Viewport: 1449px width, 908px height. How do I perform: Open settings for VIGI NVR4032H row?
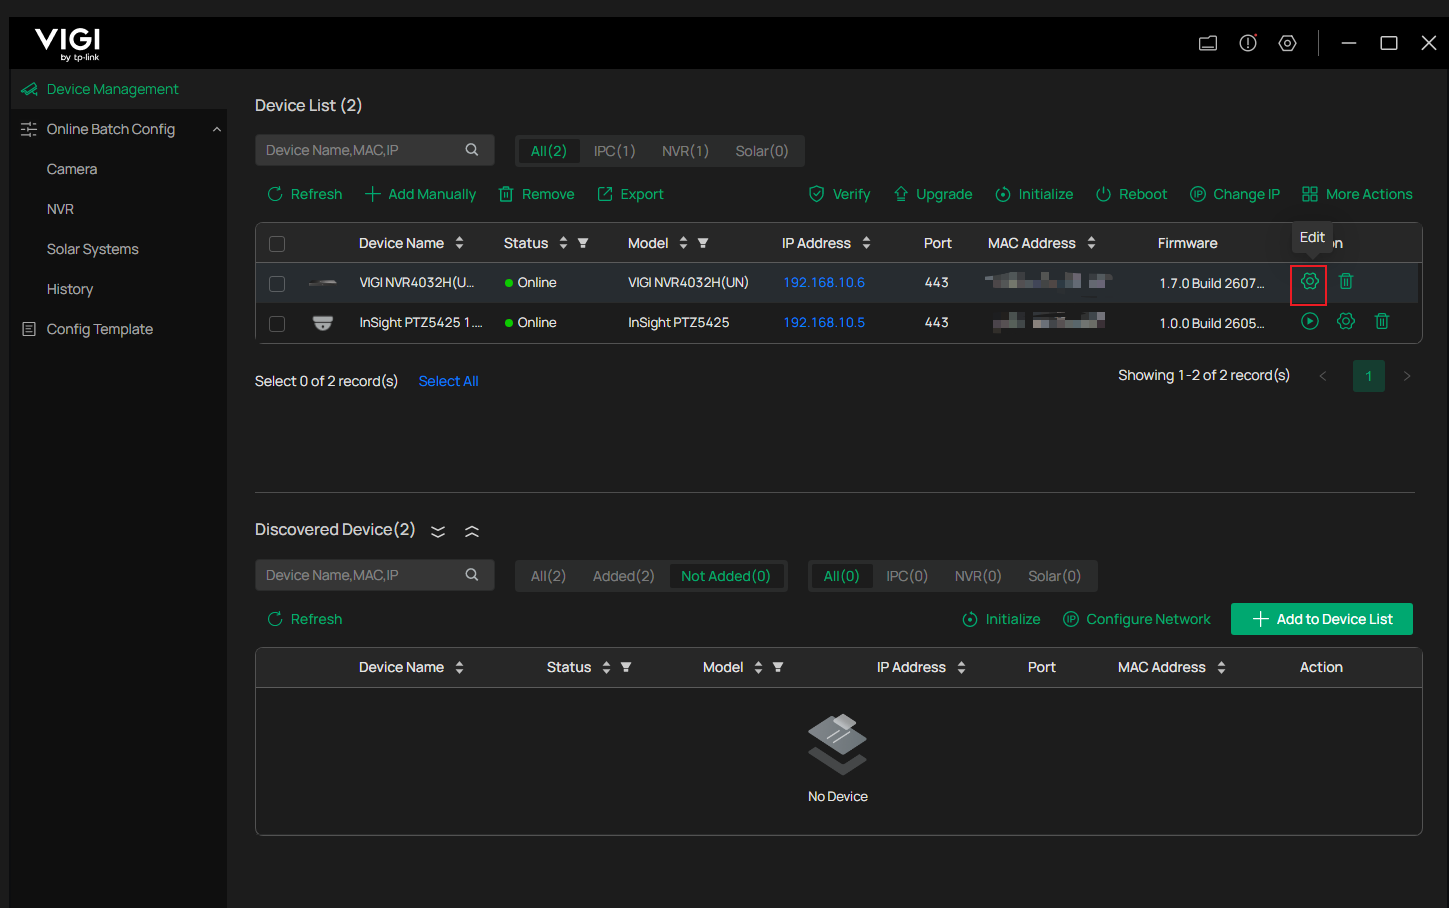pyautogui.click(x=1309, y=282)
